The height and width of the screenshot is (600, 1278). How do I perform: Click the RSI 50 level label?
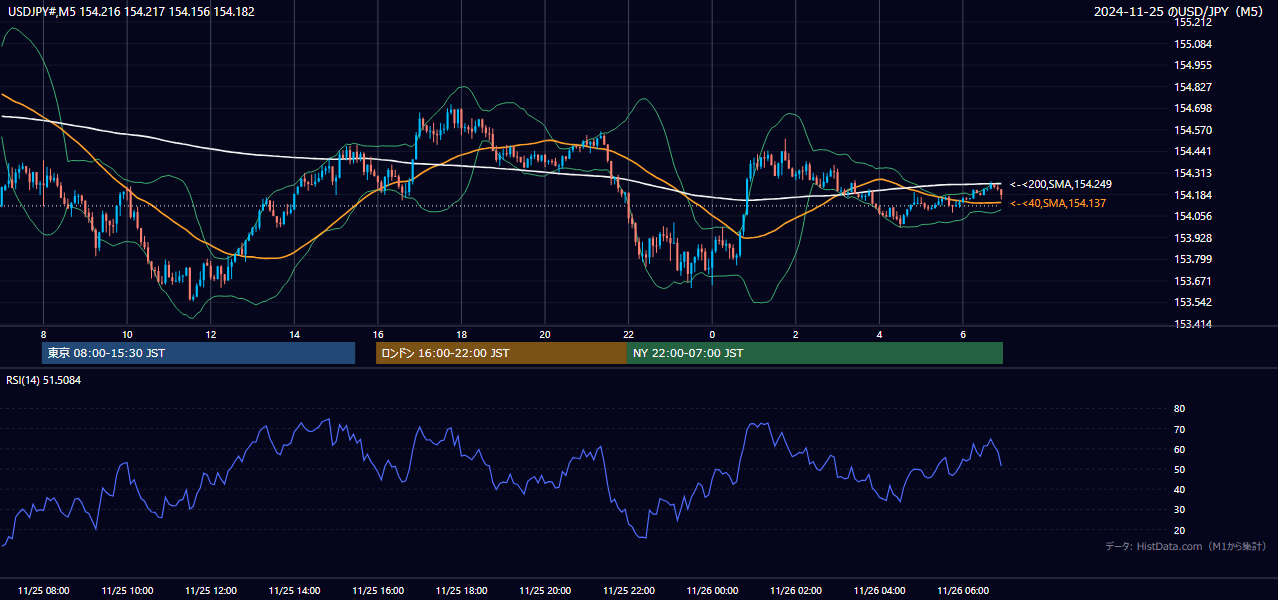click(1179, 469)
